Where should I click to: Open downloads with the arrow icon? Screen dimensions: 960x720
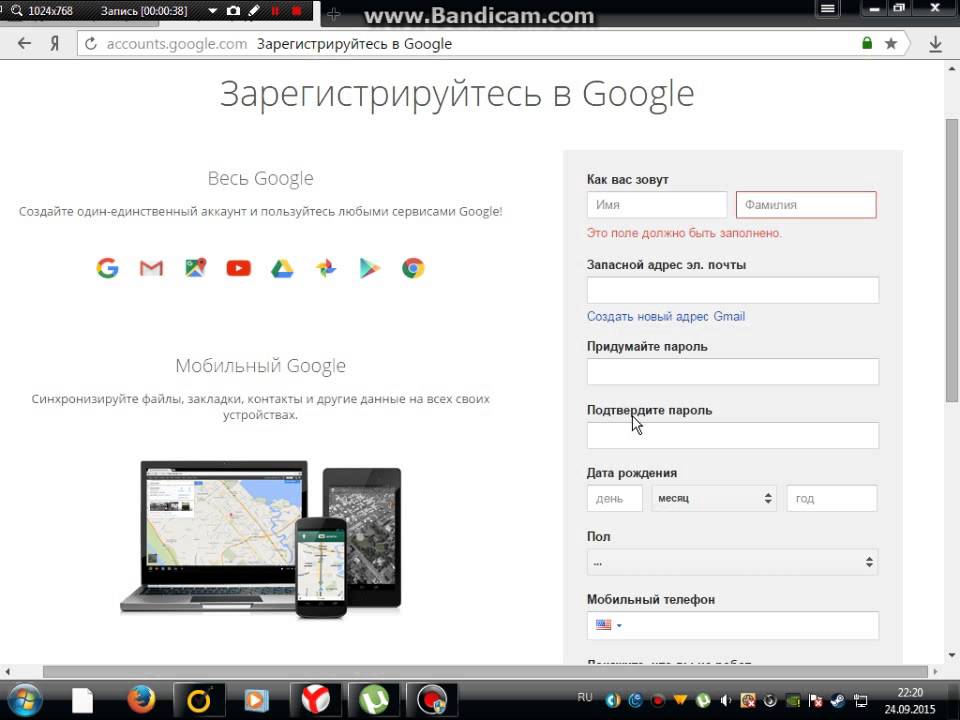point(936,44)
